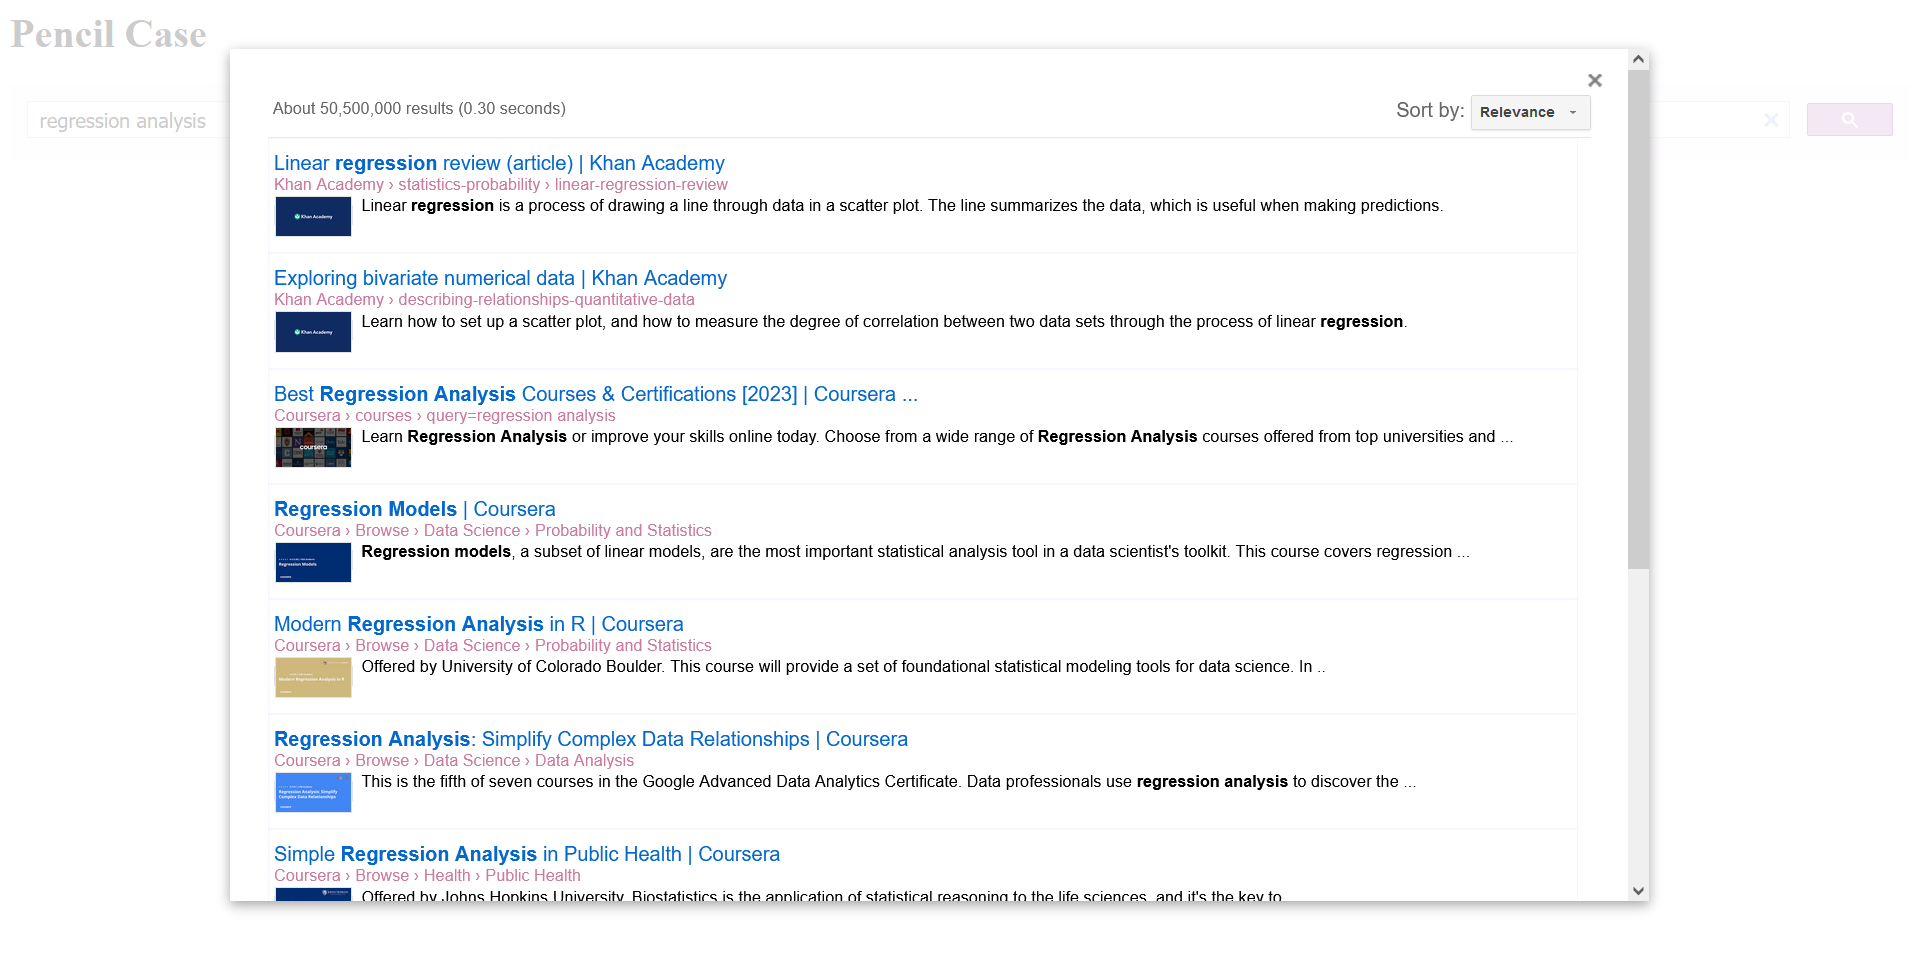This screenshot has height=962, width=1920.
Task: Click the query=regression analysis breadcrumb URL
Action: (445, 416)
